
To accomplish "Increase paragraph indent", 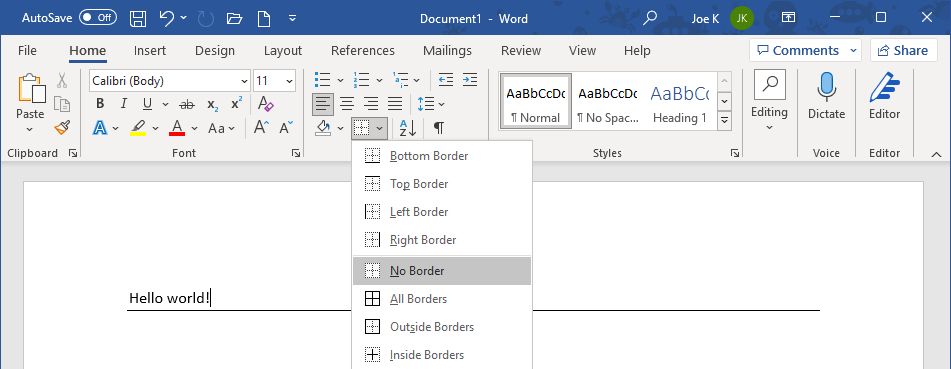I will pyautogui.click(x=469, y=80).
